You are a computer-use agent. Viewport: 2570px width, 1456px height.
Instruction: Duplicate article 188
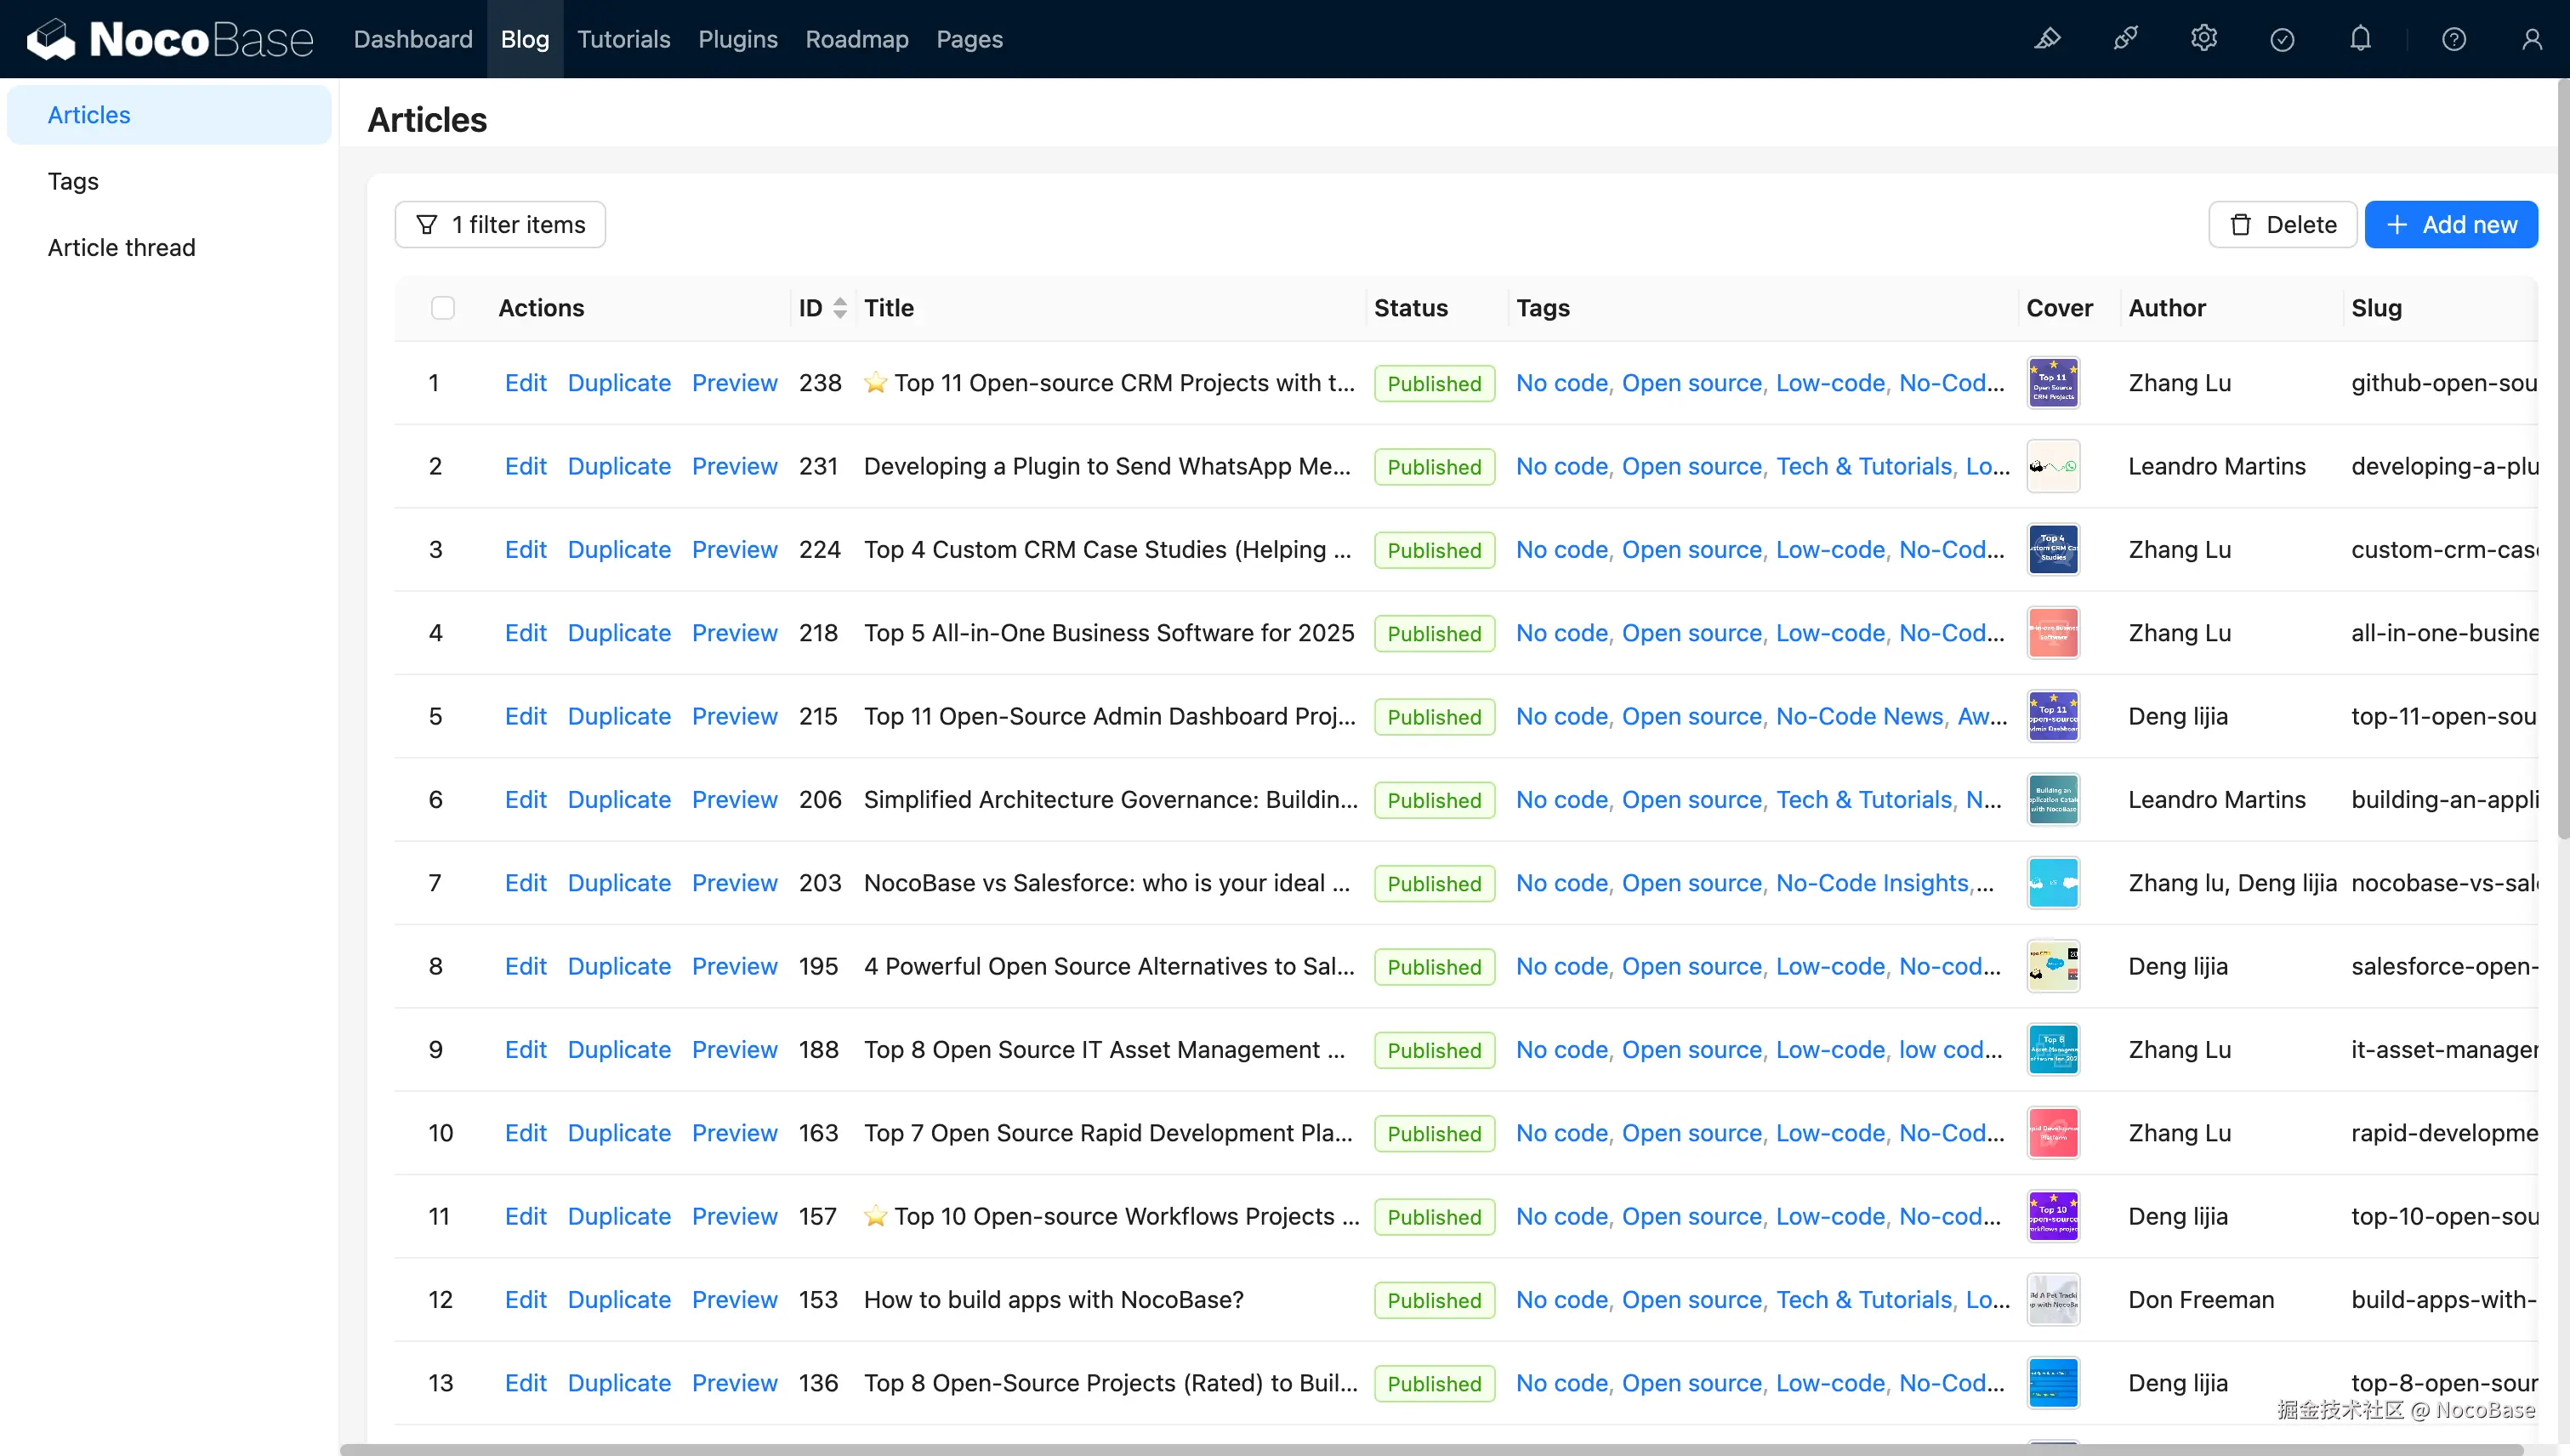click(x=619, y=1050)
